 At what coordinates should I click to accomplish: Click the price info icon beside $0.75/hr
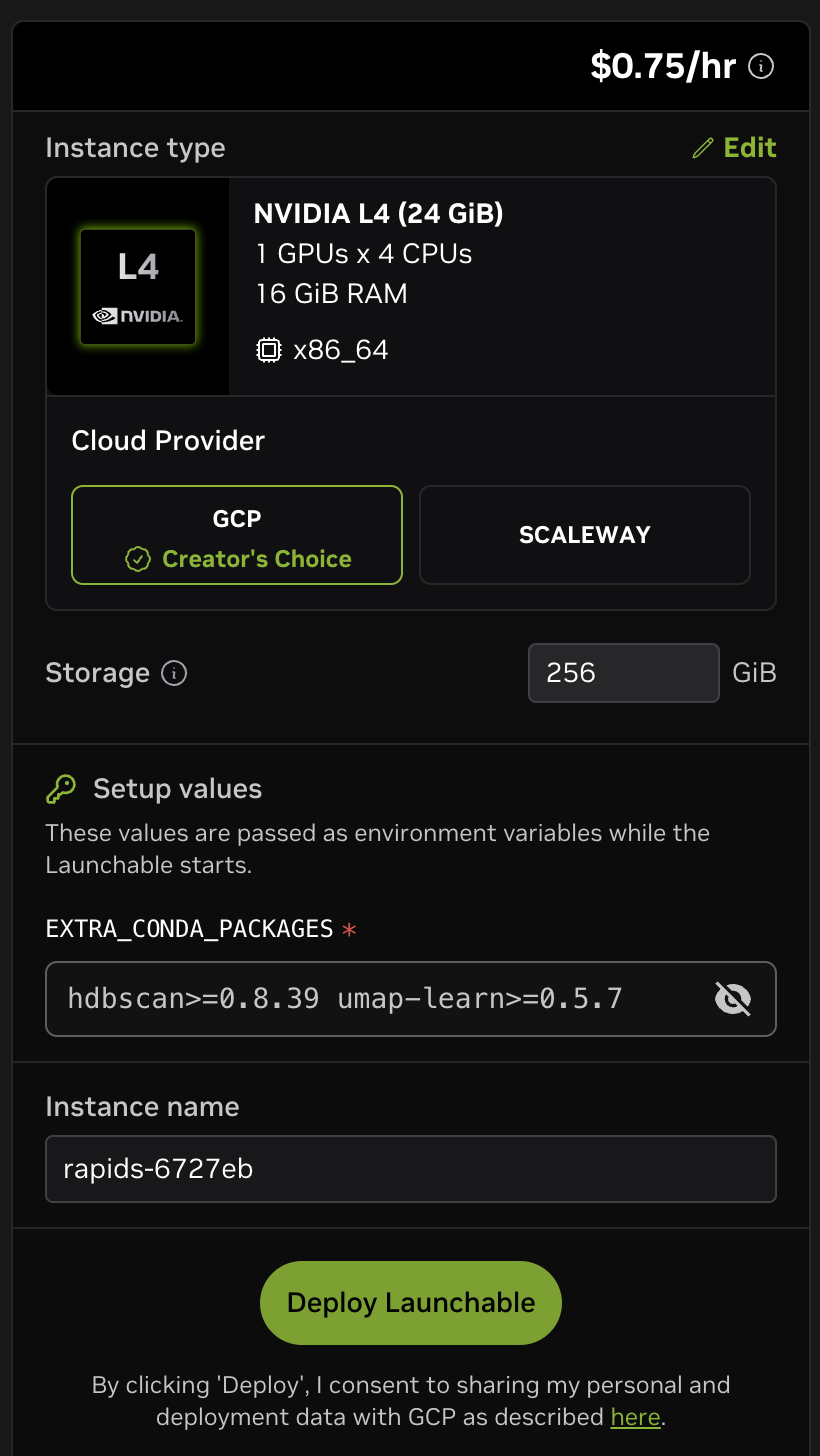(x=761, y=67)
